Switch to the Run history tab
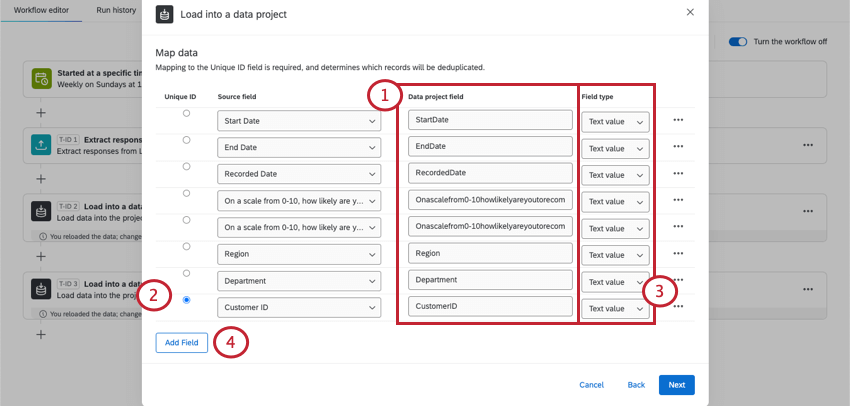Image resolution: width=850 pixels, height=406 pixels. (x=116, y=9)
